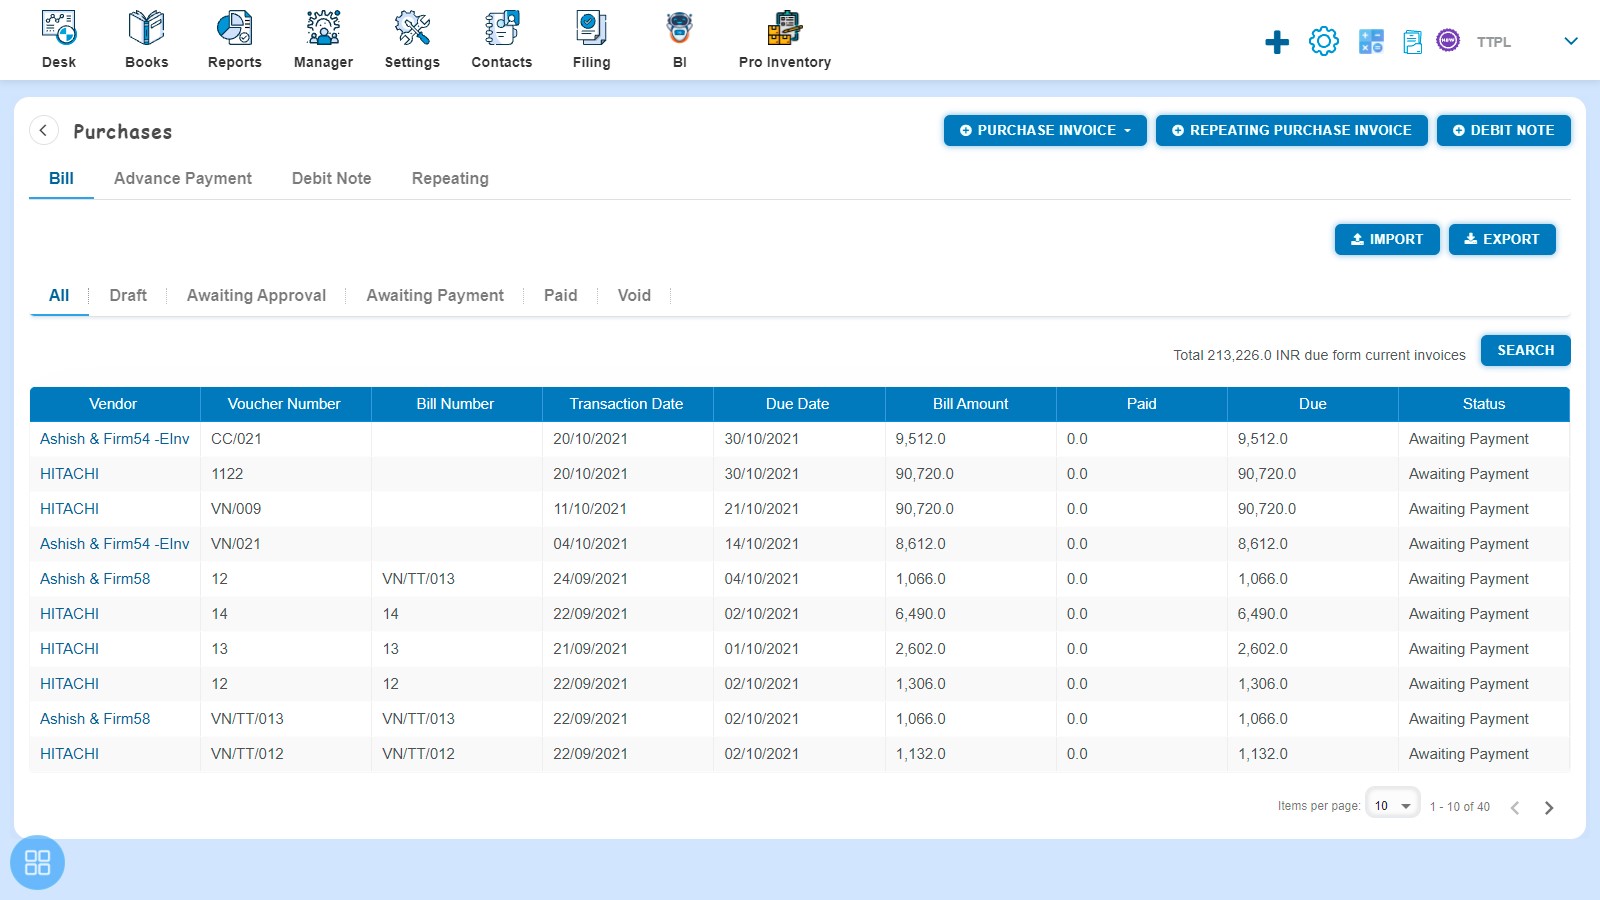Switch to the Repeating tab
1600x900 pixels.
click(x=450, y=178)
